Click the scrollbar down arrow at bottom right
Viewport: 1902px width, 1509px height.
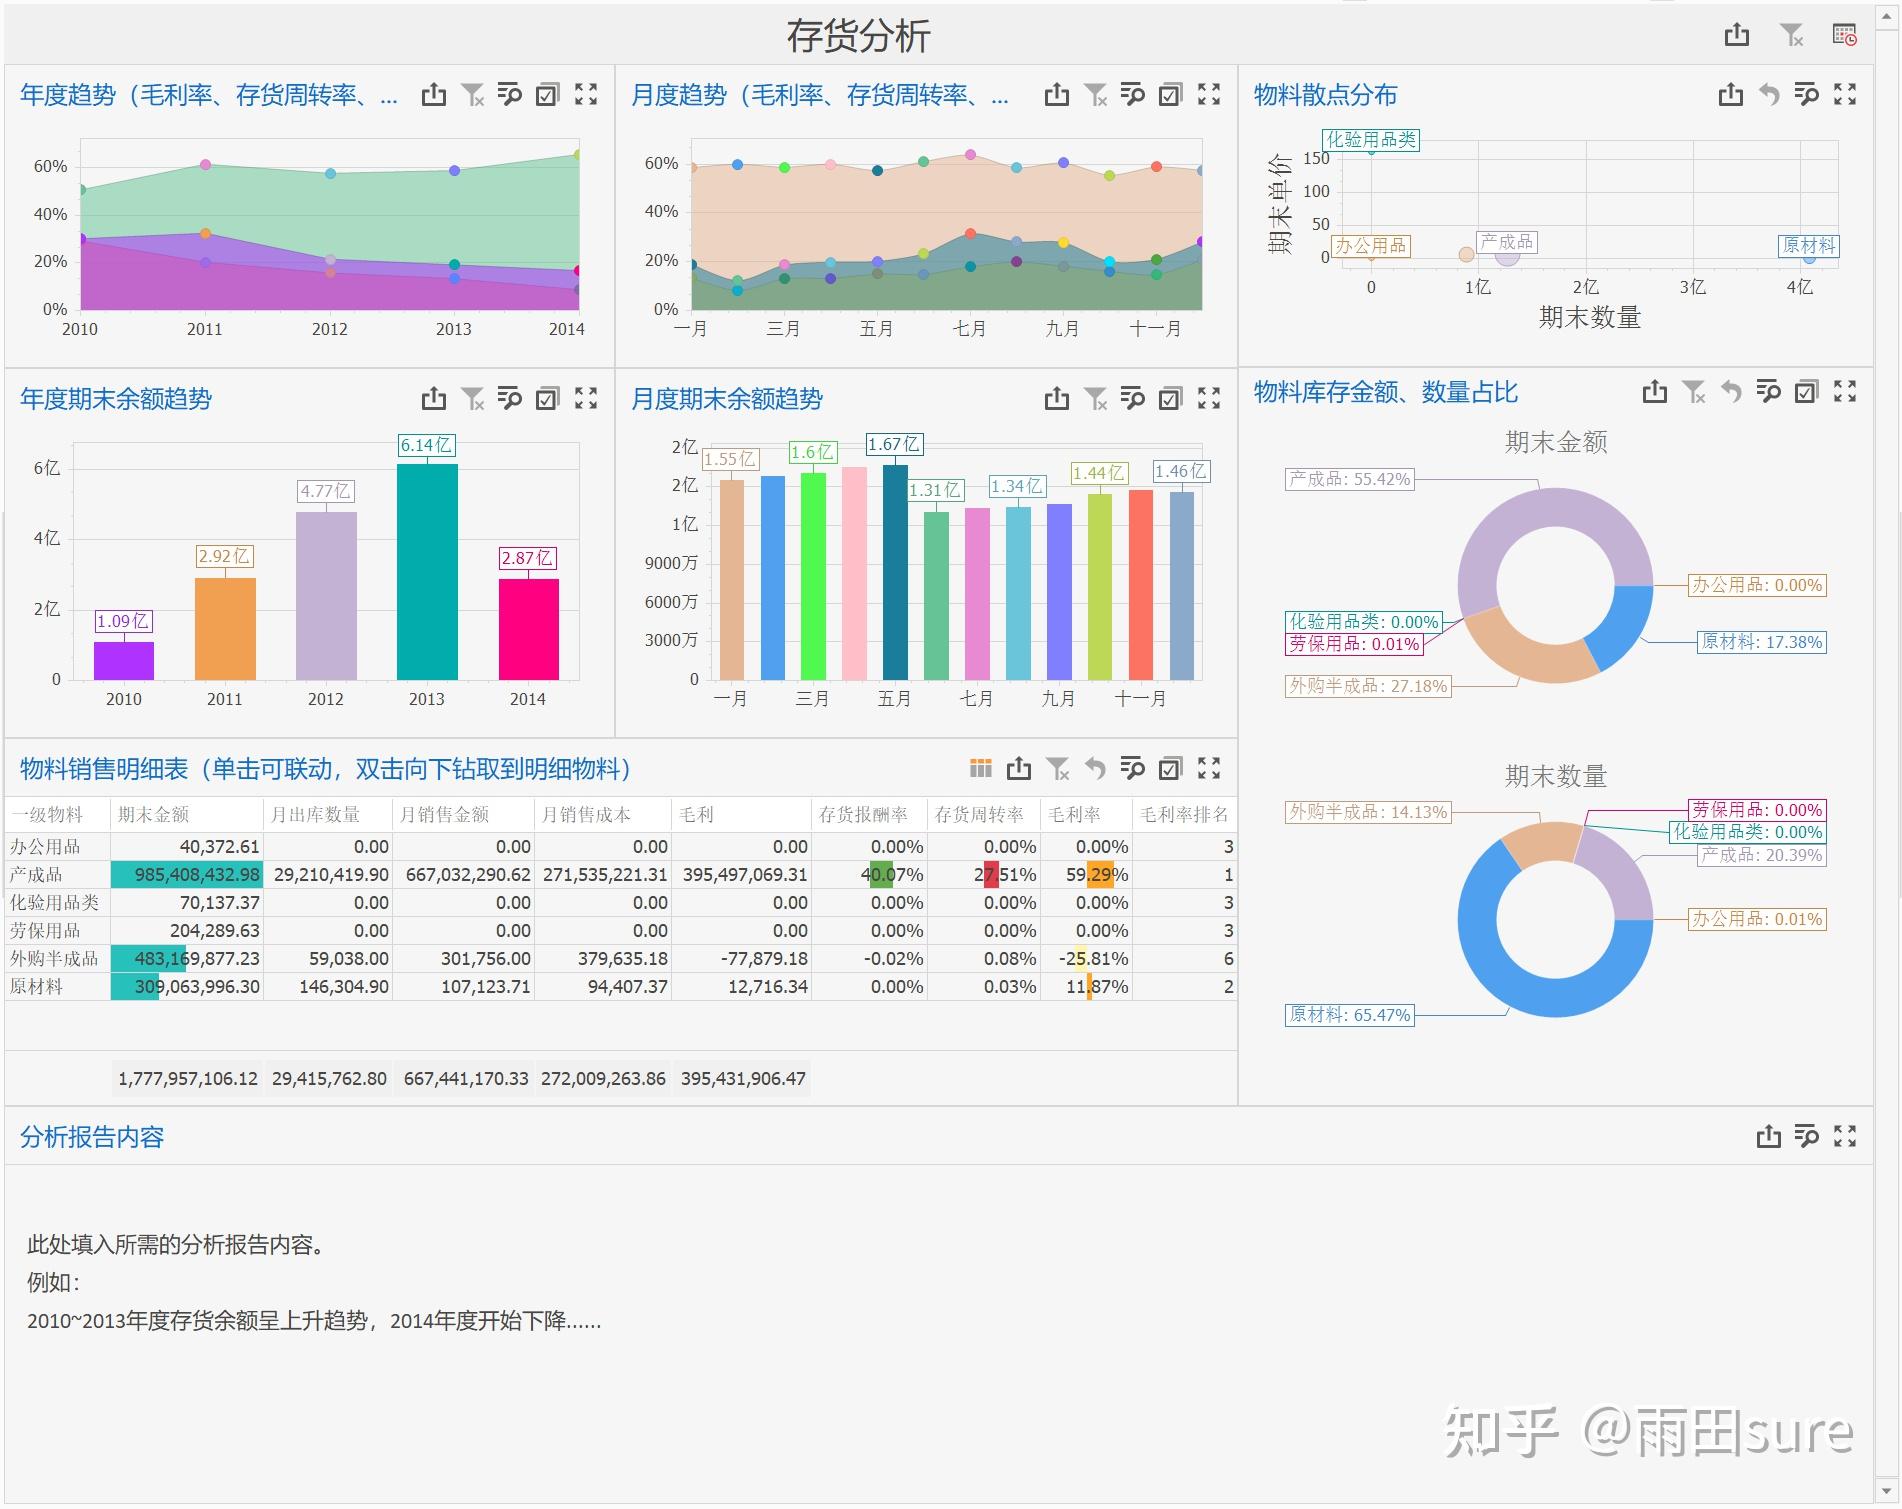coord(1888,1492)
